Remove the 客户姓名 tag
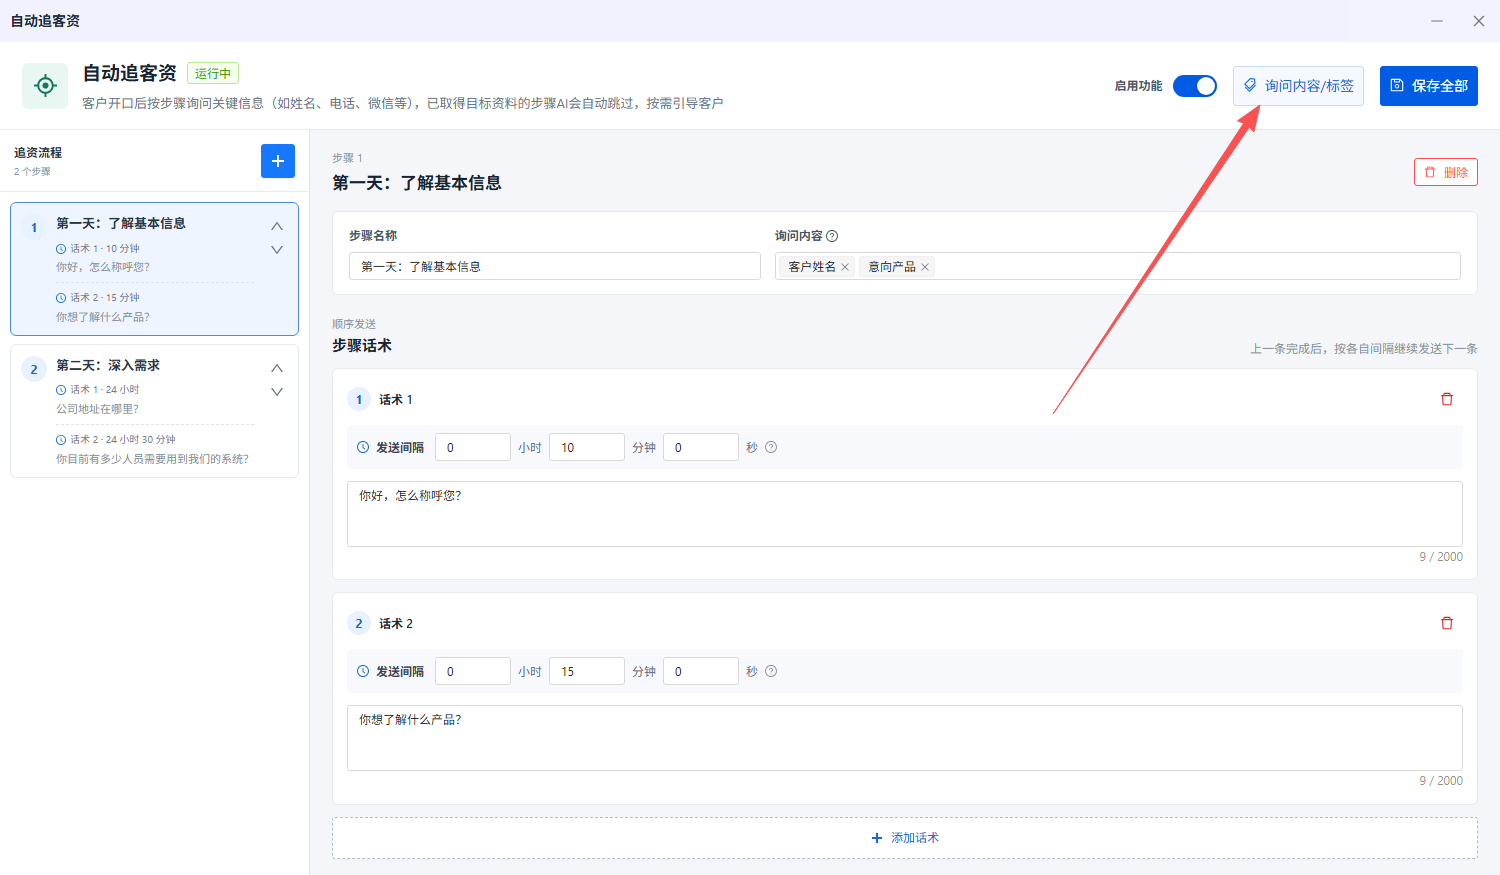Image resolution: width=1500 pixels, height=875 pixels. point(845,267)
